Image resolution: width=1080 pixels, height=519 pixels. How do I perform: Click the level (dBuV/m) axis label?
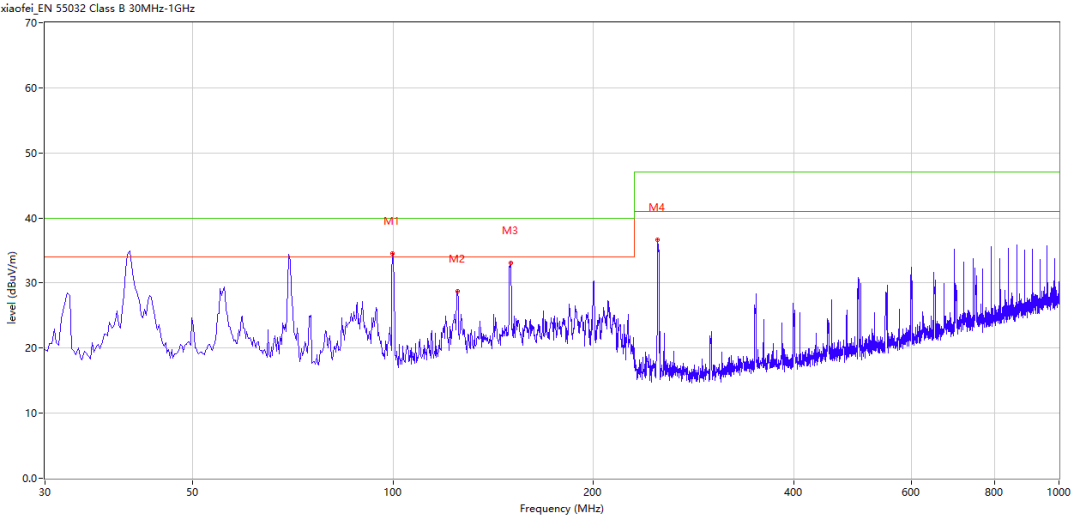[12, 290]
